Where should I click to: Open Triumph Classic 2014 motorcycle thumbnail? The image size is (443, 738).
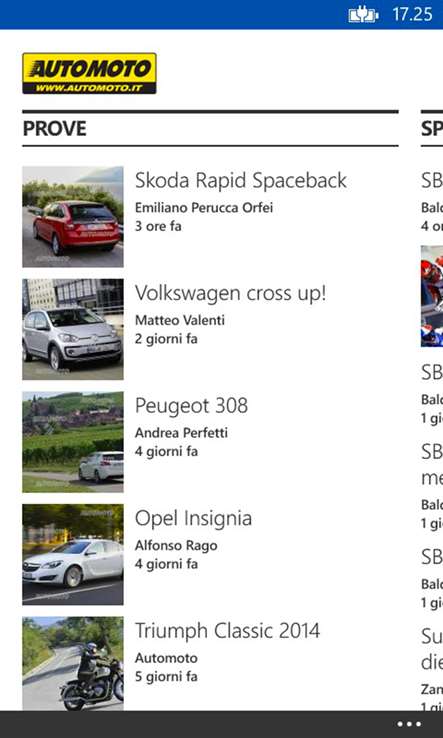tap(73, 664)
